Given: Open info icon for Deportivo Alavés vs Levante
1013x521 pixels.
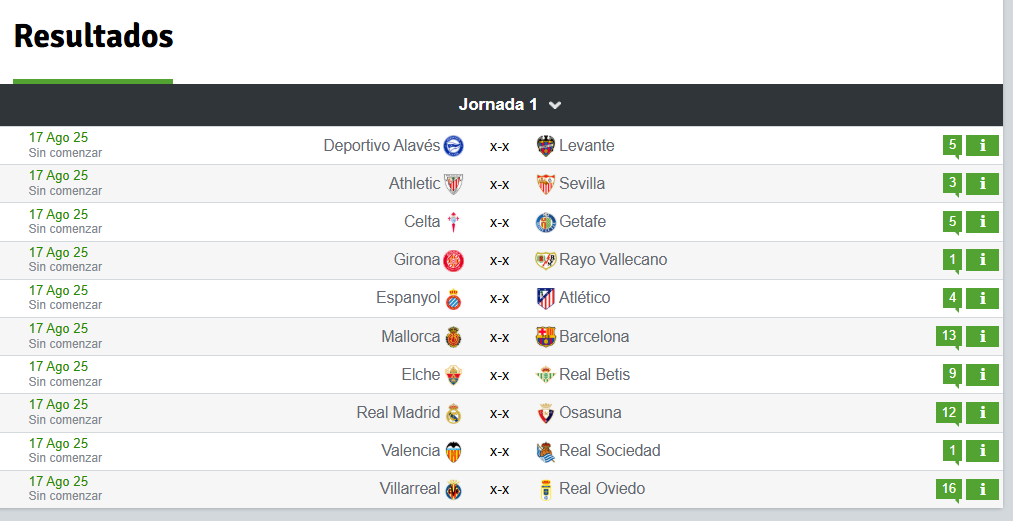Looking at the screenshot, I should click(x=982, y=145).
